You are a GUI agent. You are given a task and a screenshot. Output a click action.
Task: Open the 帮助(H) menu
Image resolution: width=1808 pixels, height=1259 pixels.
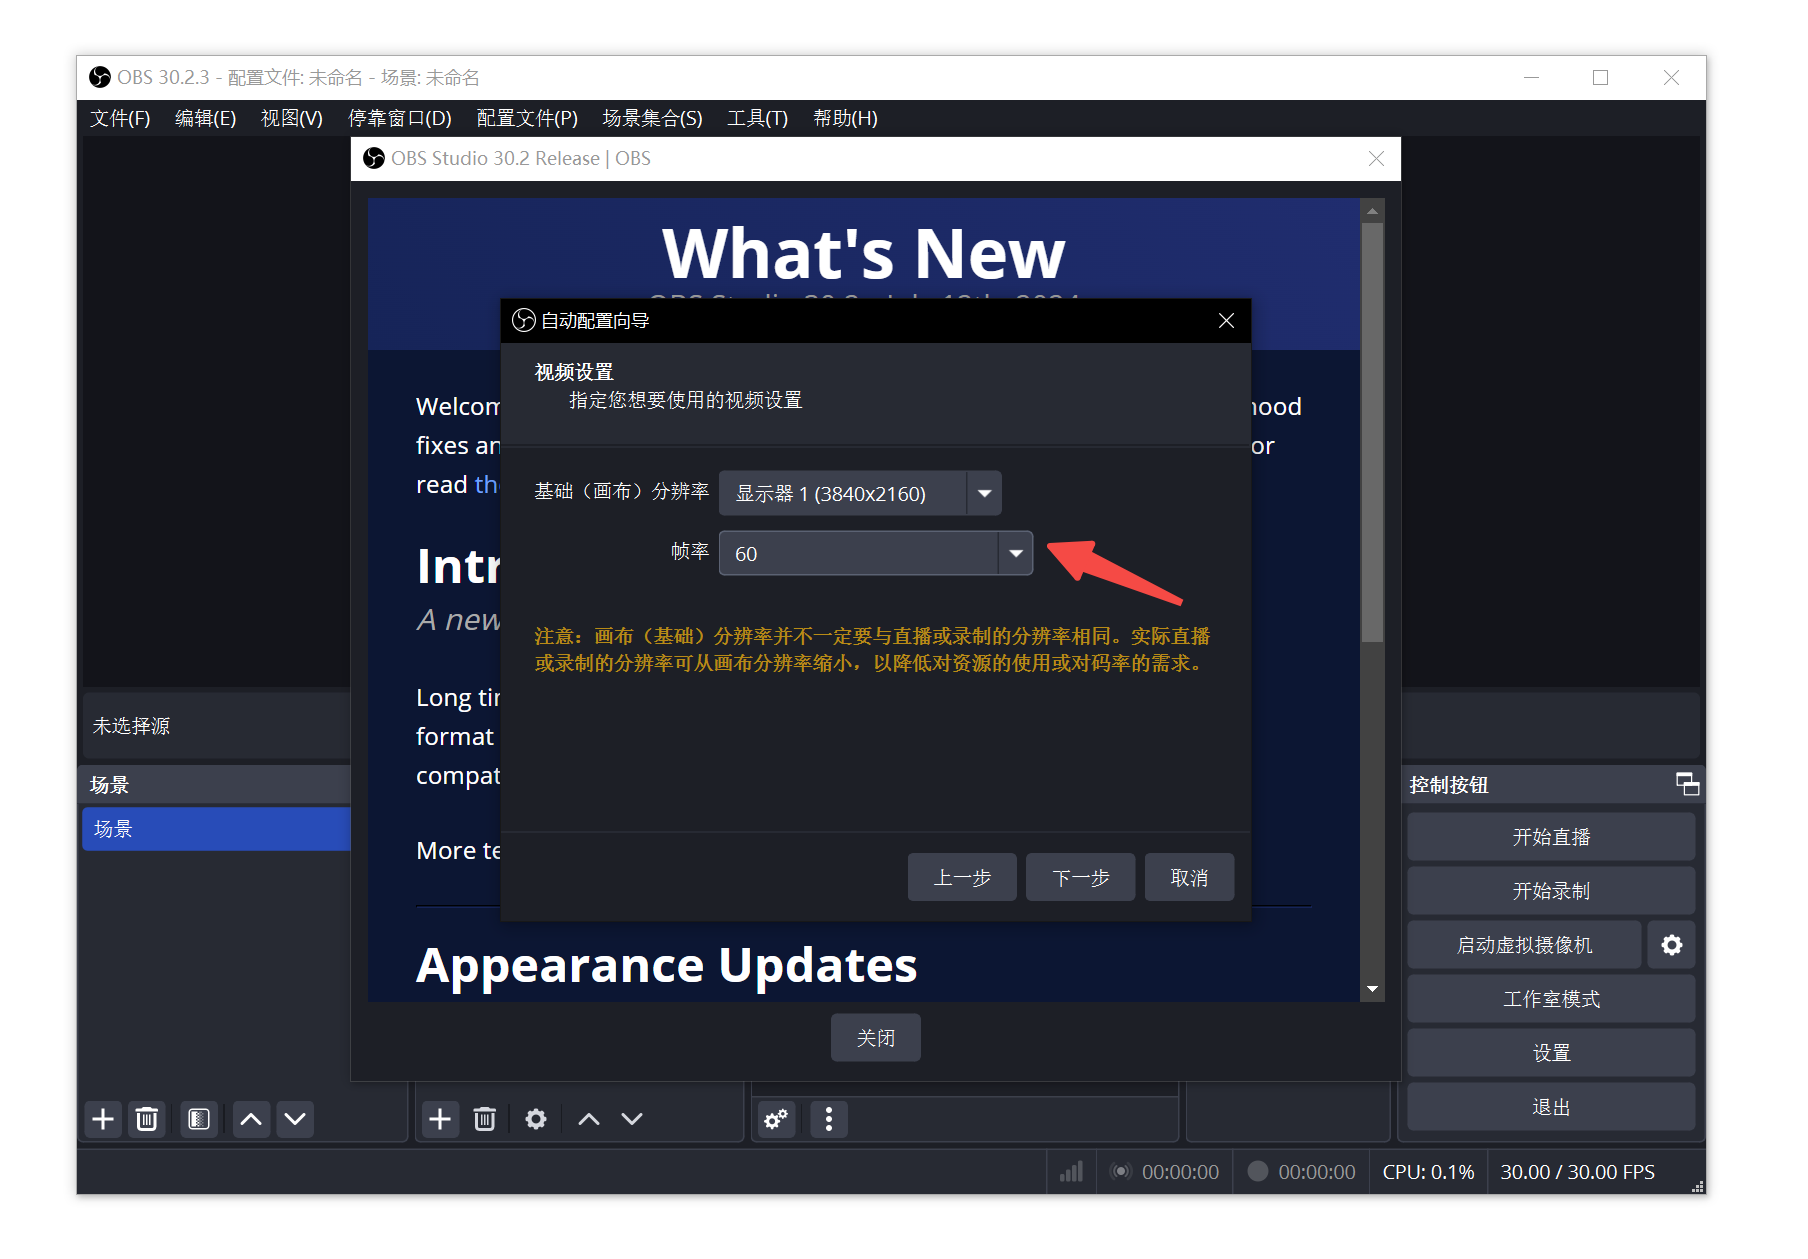point(845,118)
